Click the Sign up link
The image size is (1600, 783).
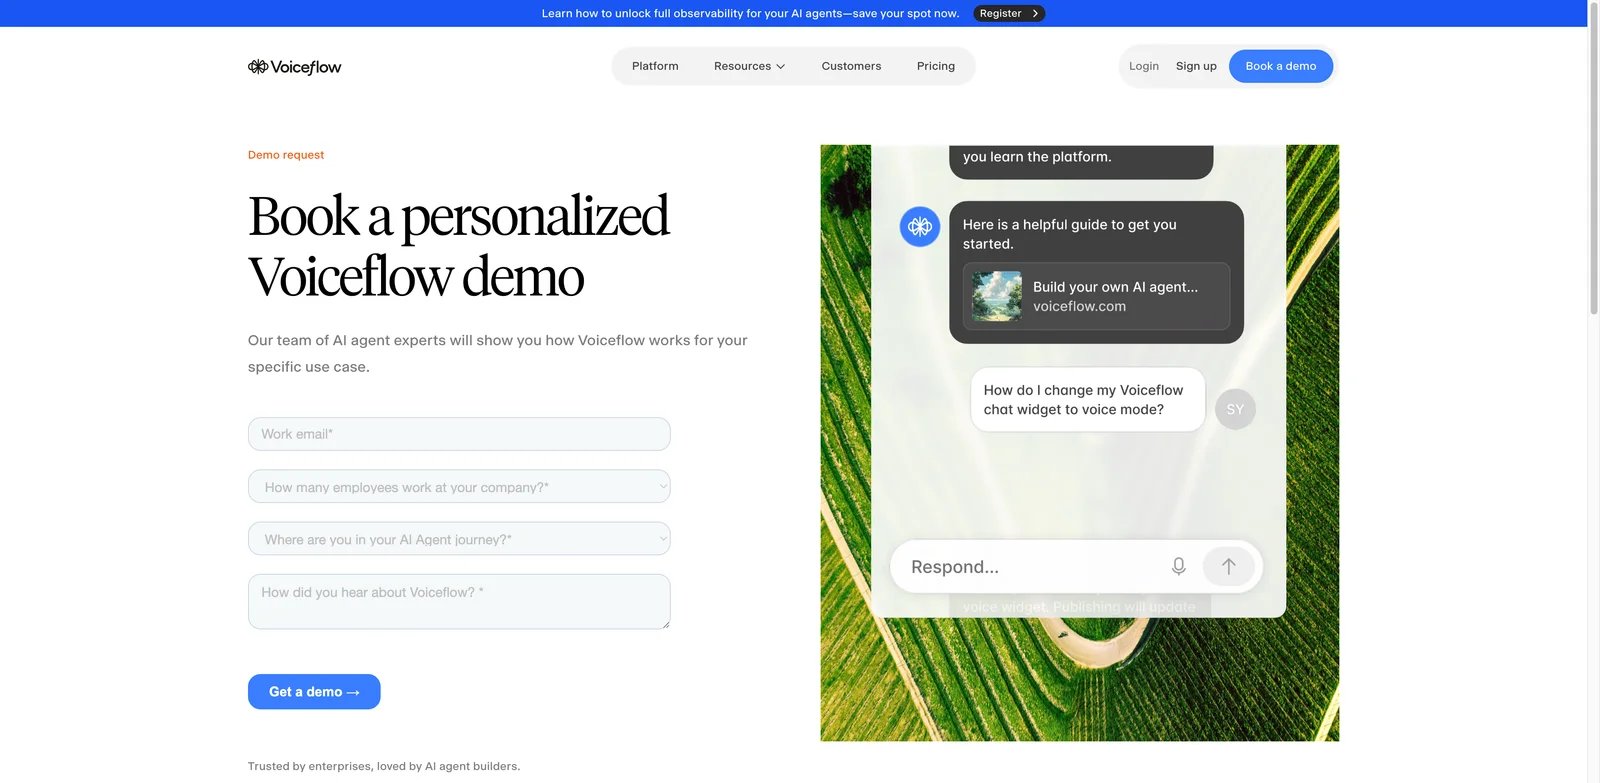(1196, 66)
